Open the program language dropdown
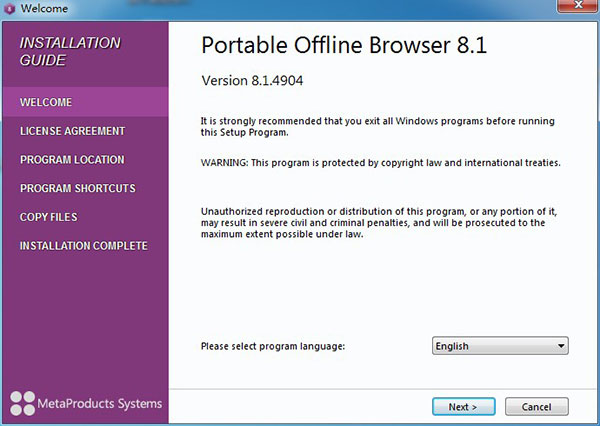Viewport: 600px width, 426px height. [500, 346]
